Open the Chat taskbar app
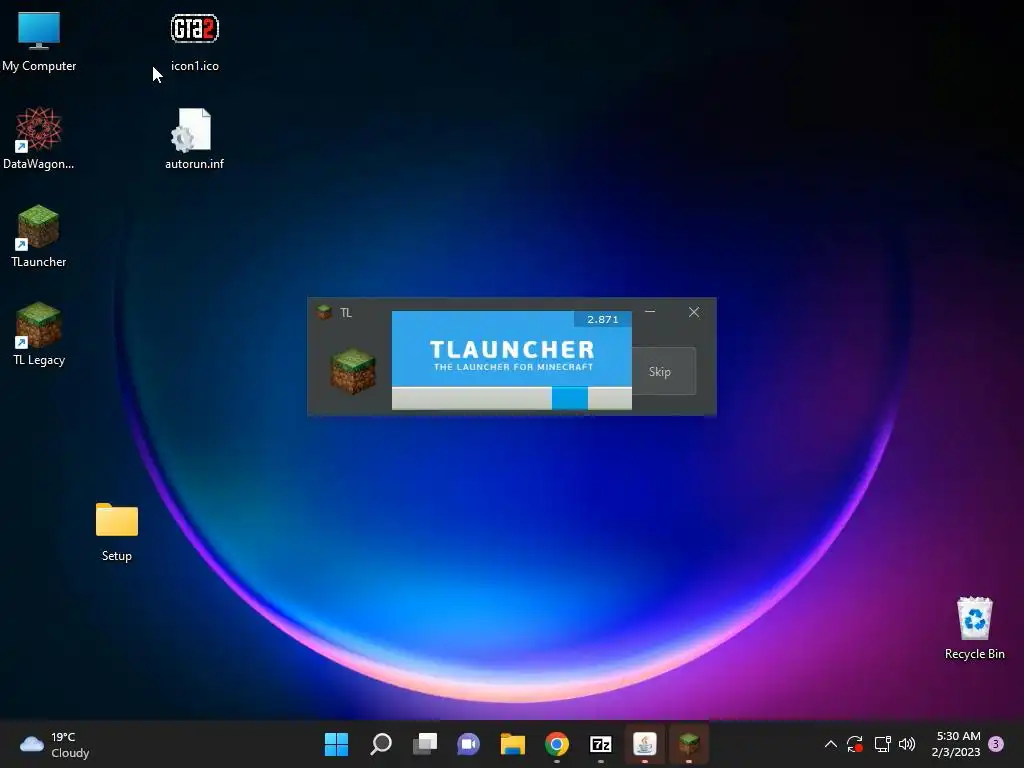The image size is (1024, 768). click(468, 744)
